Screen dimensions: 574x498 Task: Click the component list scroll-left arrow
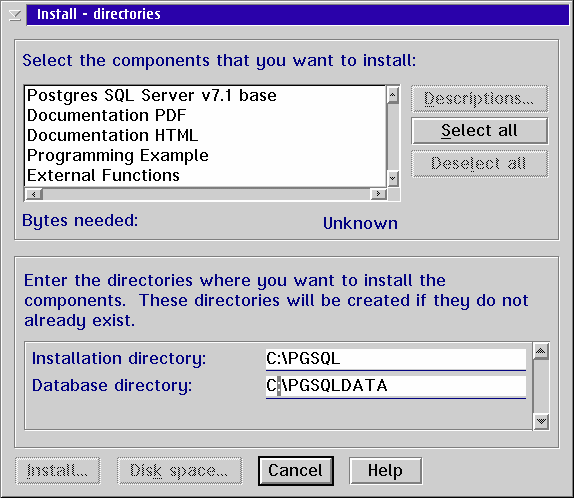click(34, 194)
